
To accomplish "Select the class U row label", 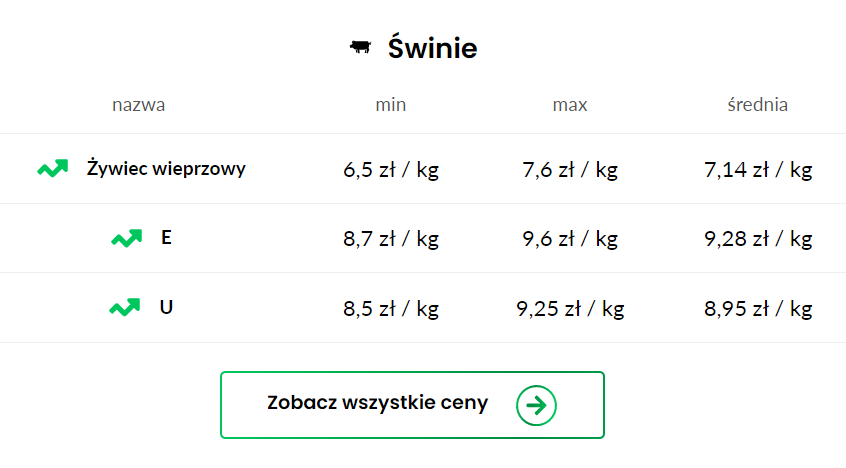I will pyautogui.click(x=166, y=307).
